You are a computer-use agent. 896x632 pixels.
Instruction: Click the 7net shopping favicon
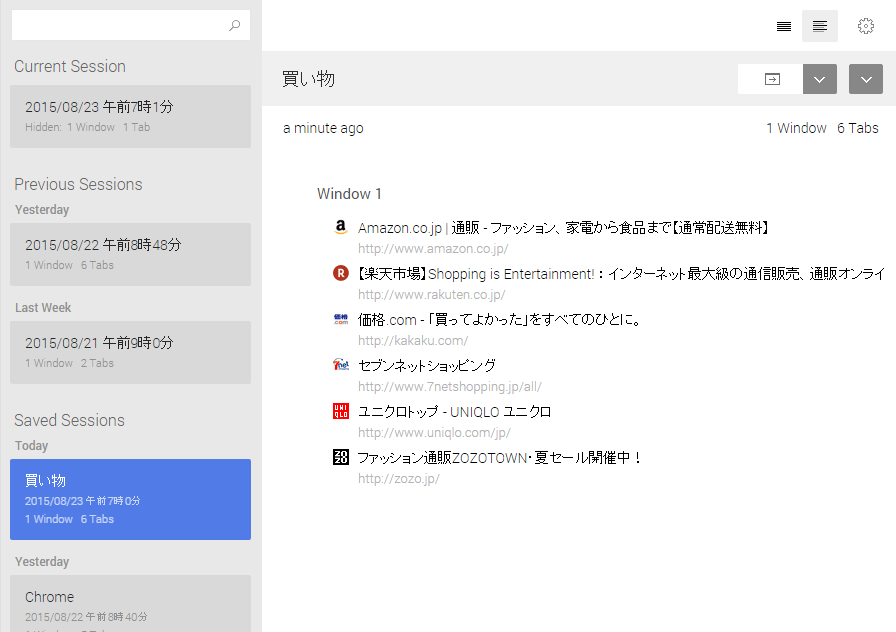341,365
